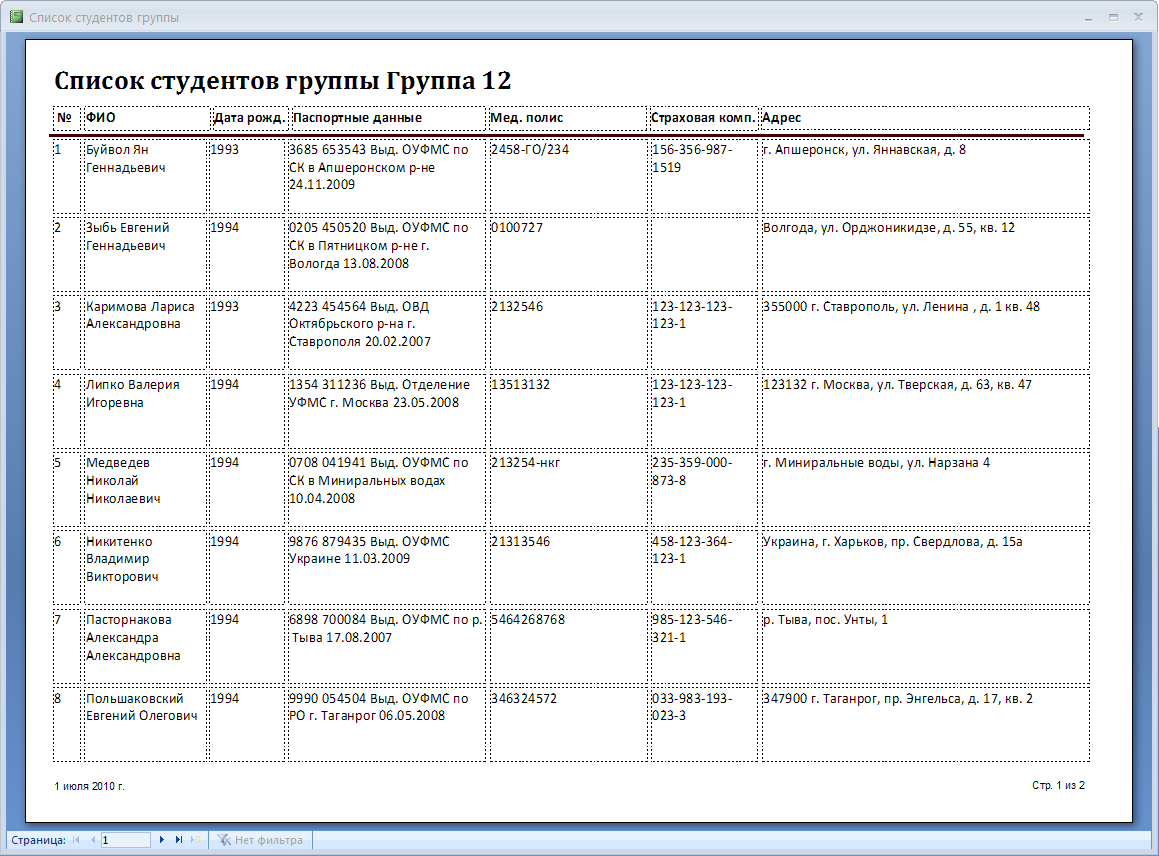Click the report icon in the title bar
Viewport: 1159px width, 856px height.
click(x=15, y=18)
